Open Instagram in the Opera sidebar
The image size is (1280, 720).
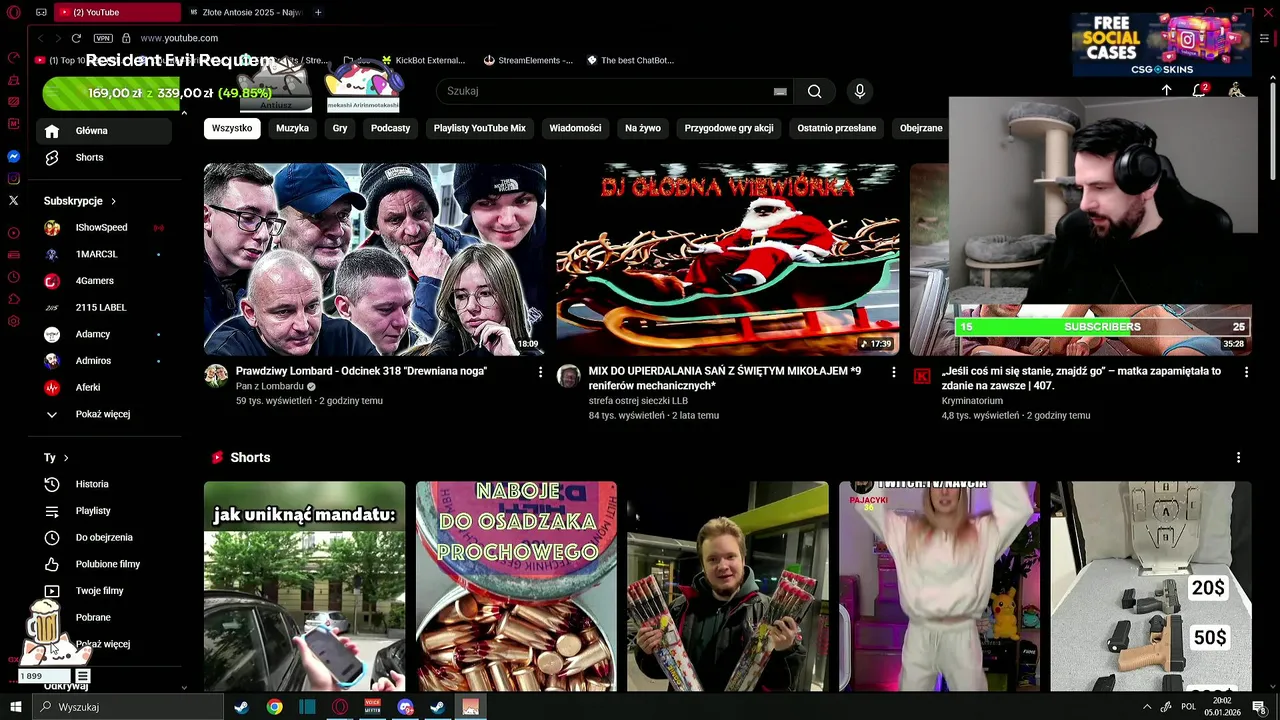coord(13,179)
